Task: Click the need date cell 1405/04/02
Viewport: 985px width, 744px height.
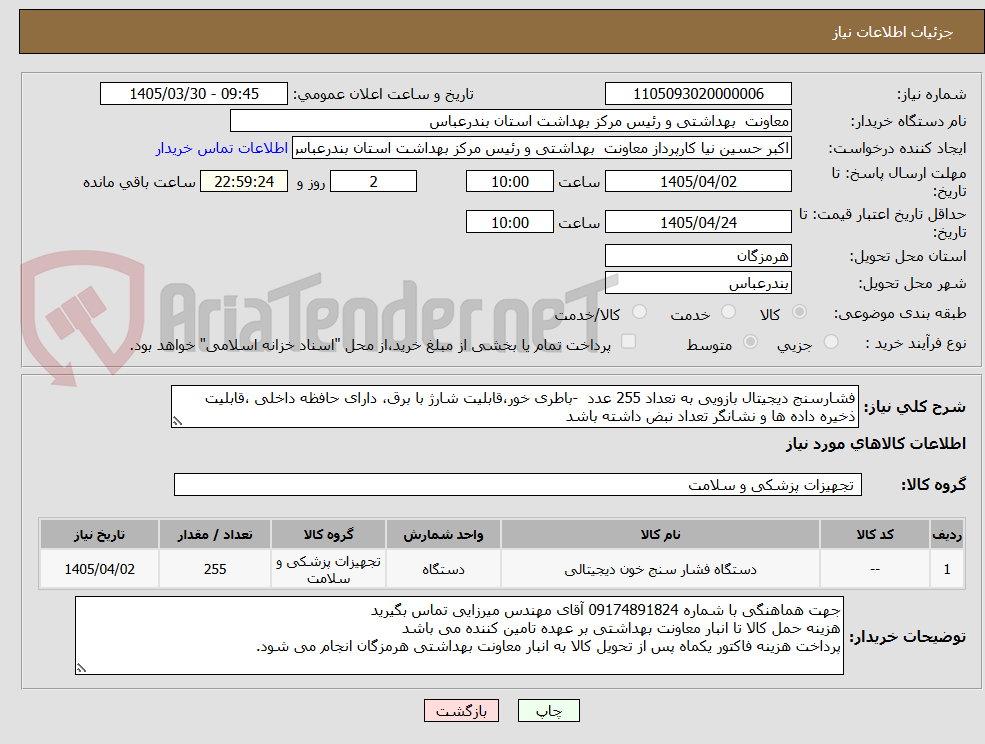Action: tap(99, 569)
